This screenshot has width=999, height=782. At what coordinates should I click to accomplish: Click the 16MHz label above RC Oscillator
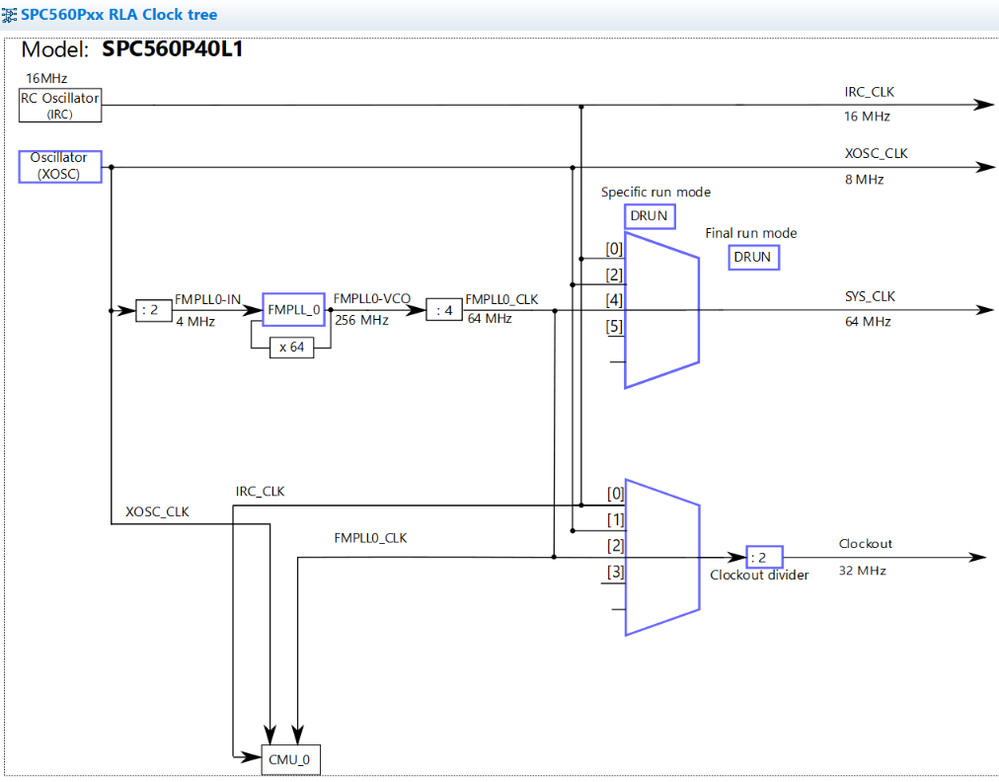[46, 78]
